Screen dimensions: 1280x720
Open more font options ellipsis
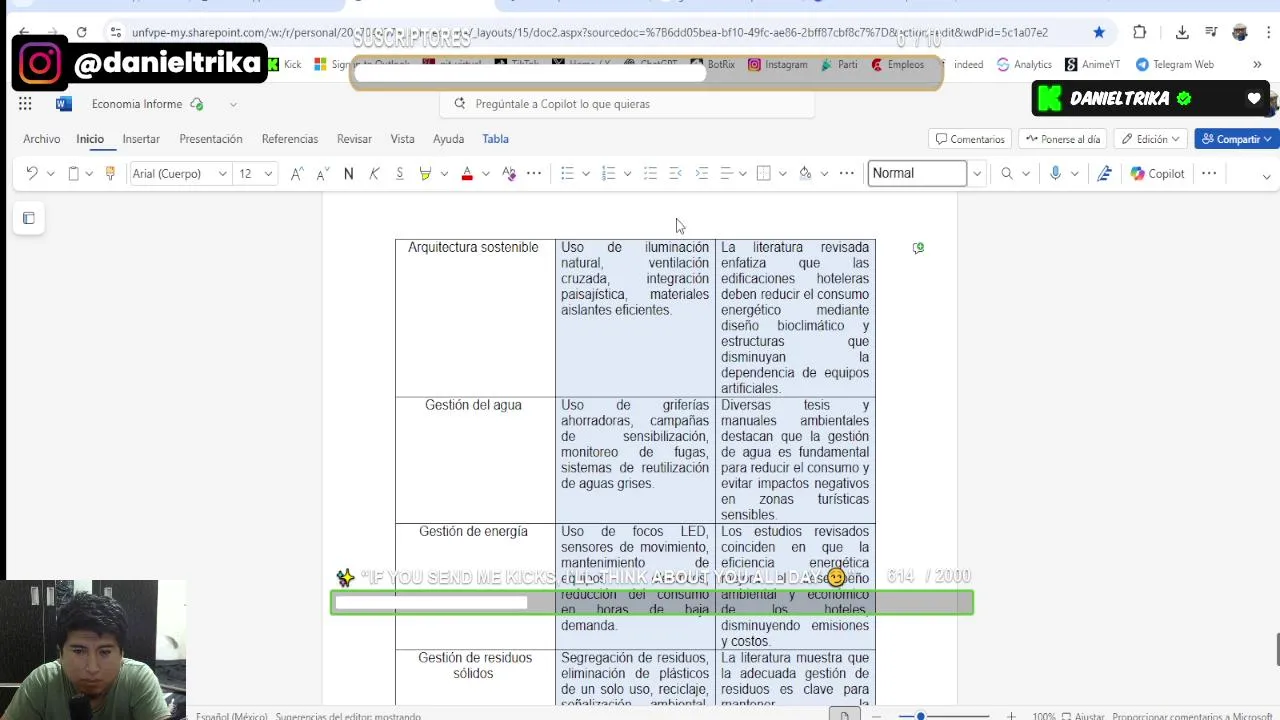[534, 174]
